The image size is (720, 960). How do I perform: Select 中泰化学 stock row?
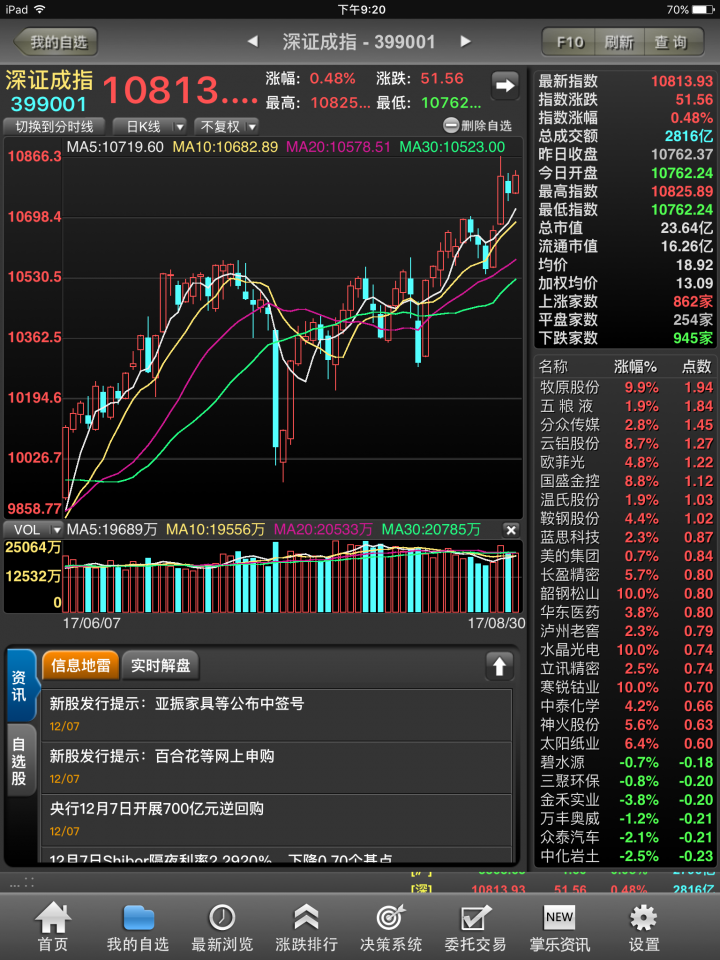(x=626, y=706)
